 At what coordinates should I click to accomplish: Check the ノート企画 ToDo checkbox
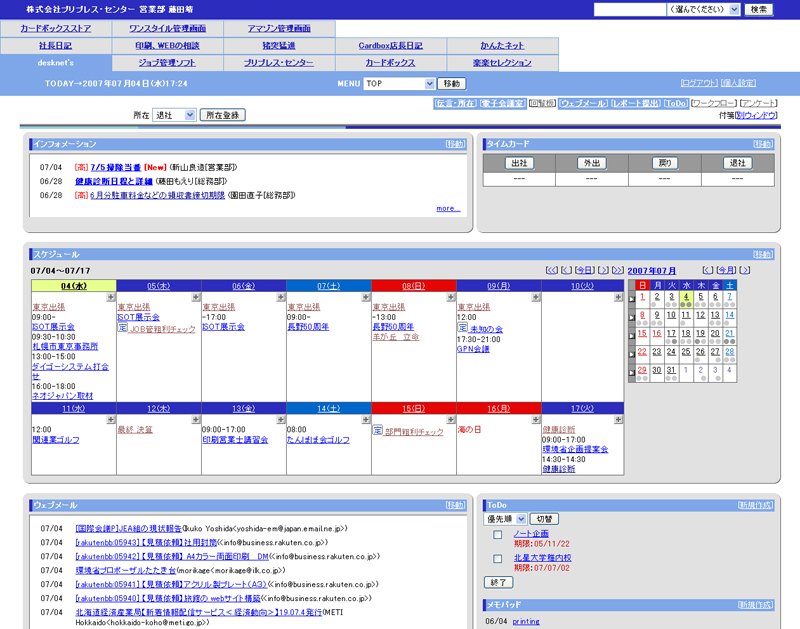497,535
